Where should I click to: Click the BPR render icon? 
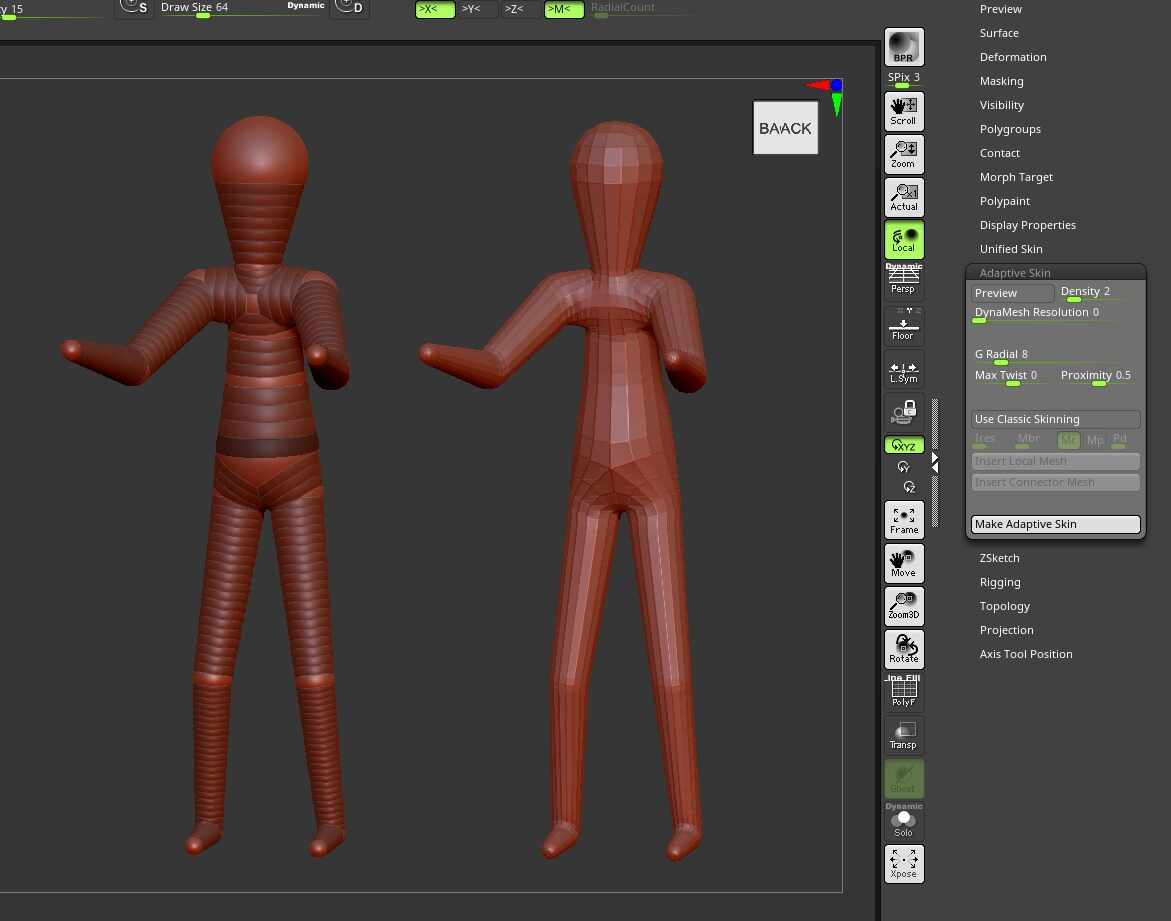pos(903,46)
